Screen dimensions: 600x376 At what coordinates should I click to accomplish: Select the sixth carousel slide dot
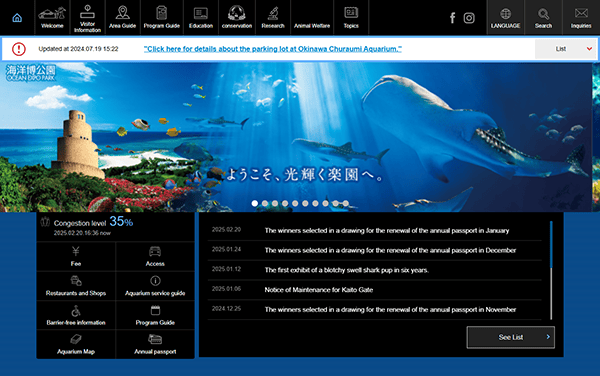pos(305,203)
